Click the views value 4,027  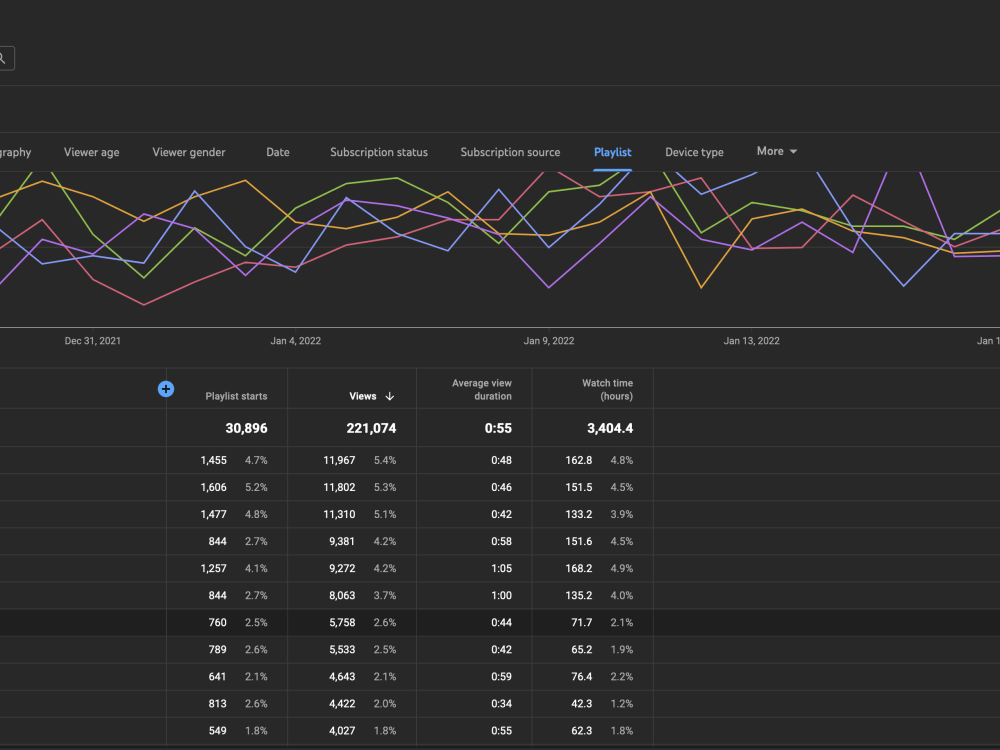[x=342, y=731]
